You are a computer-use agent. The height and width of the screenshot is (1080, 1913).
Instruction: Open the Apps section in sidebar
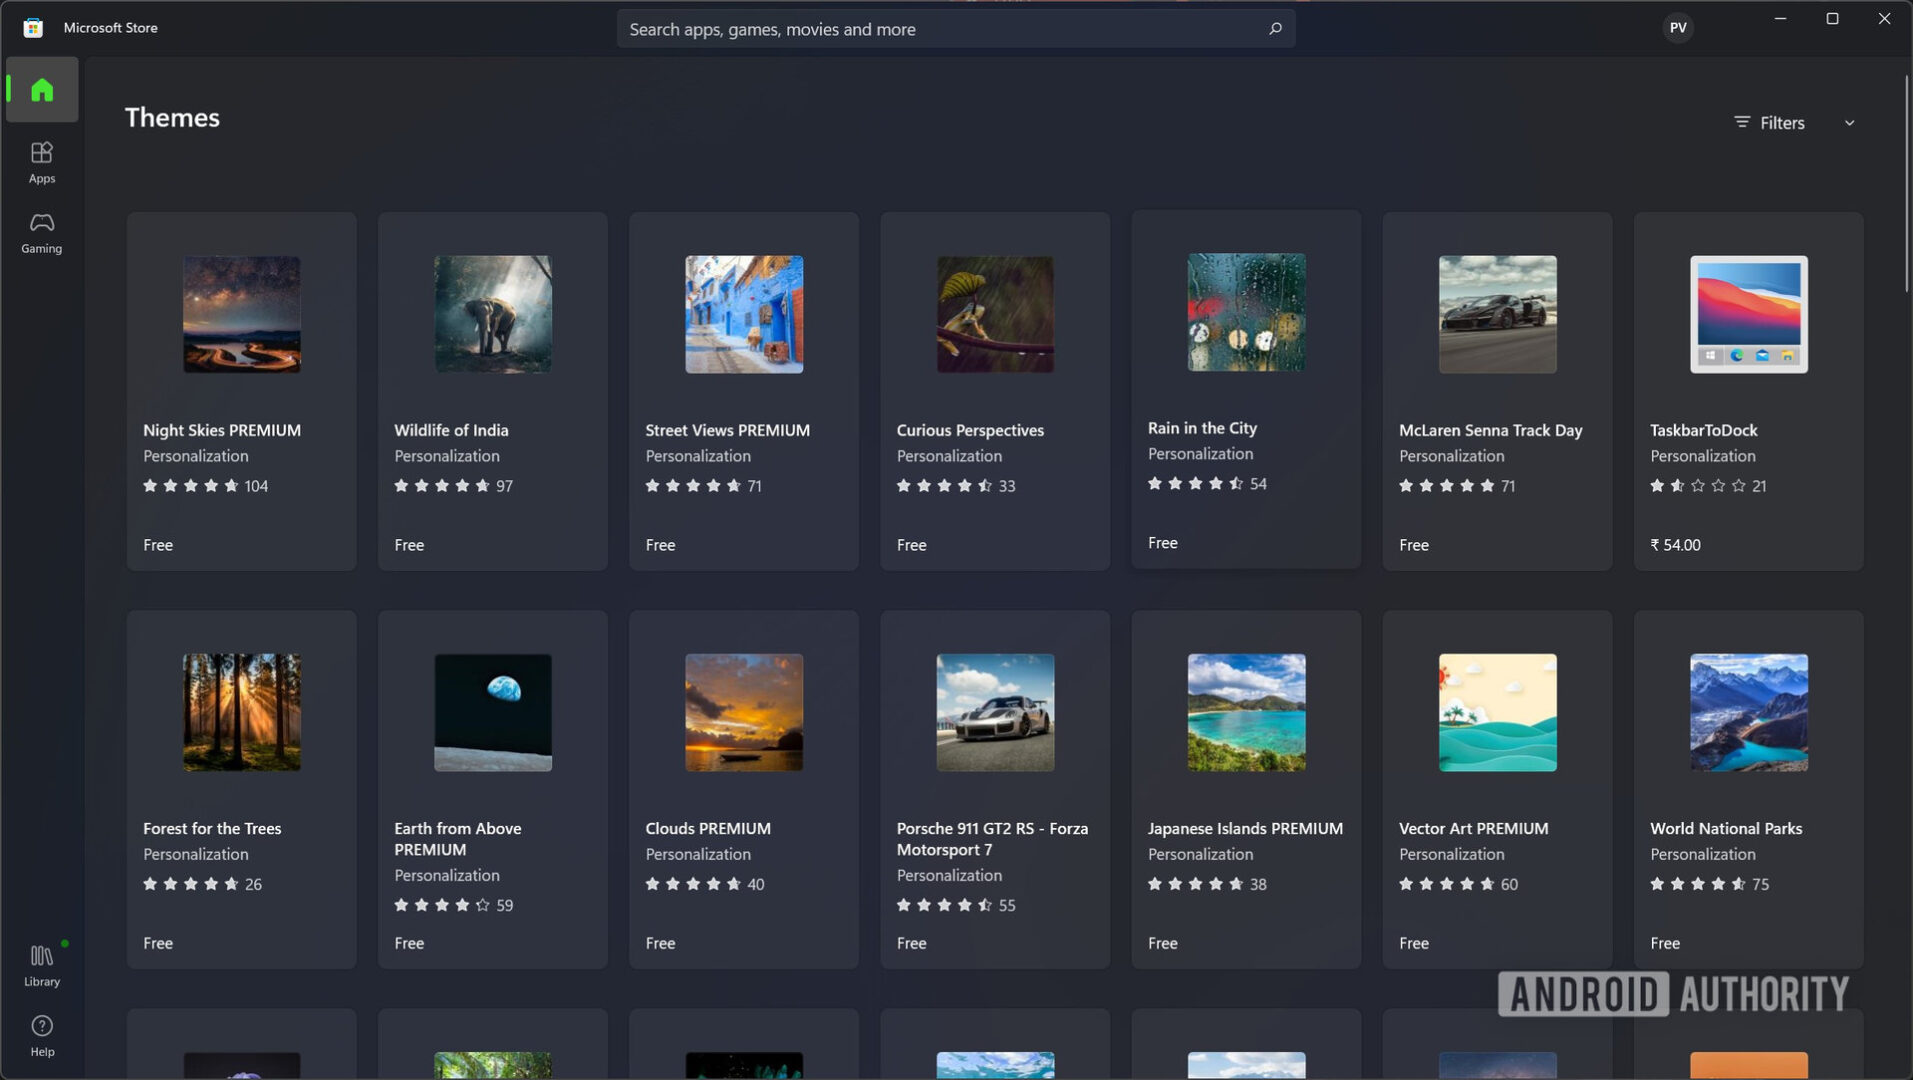[x=42, y=161]
